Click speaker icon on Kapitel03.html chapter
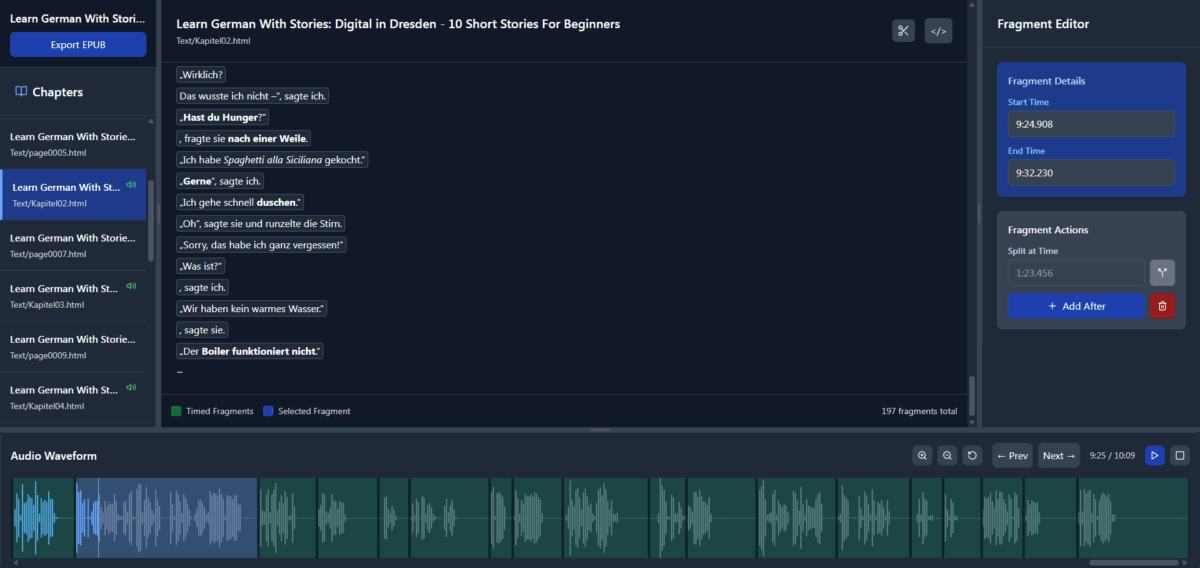 click(x=131, y=286)
